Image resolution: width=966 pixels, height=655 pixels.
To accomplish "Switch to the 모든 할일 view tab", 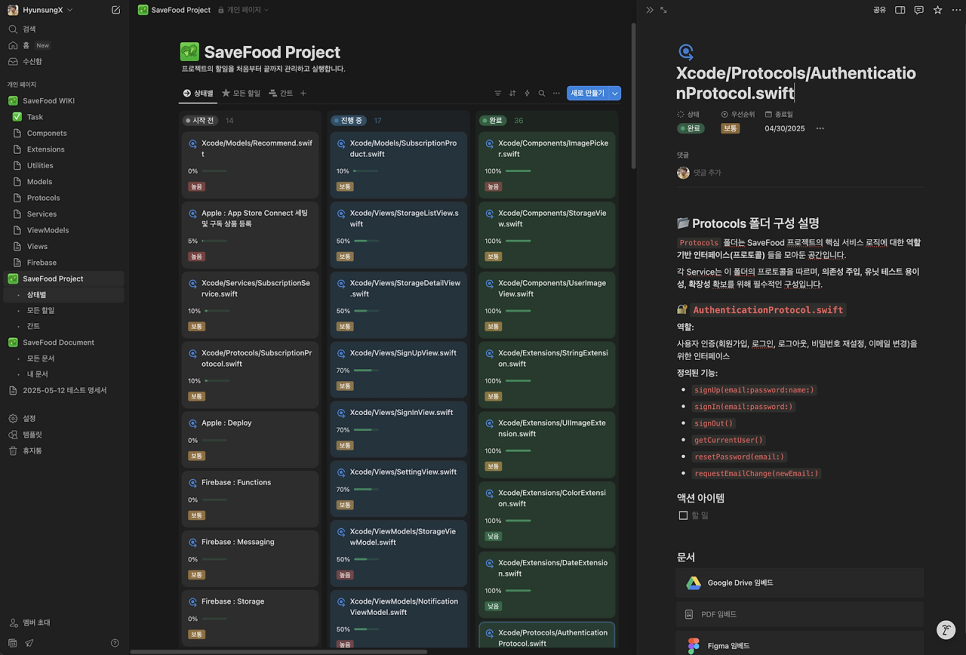I will pos(241,93).
